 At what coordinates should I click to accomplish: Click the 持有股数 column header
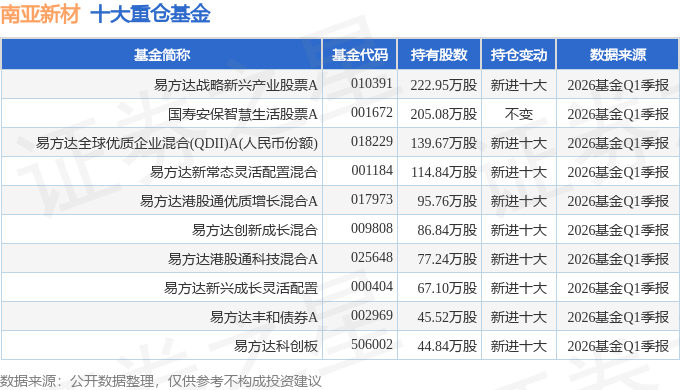point(439,55)
